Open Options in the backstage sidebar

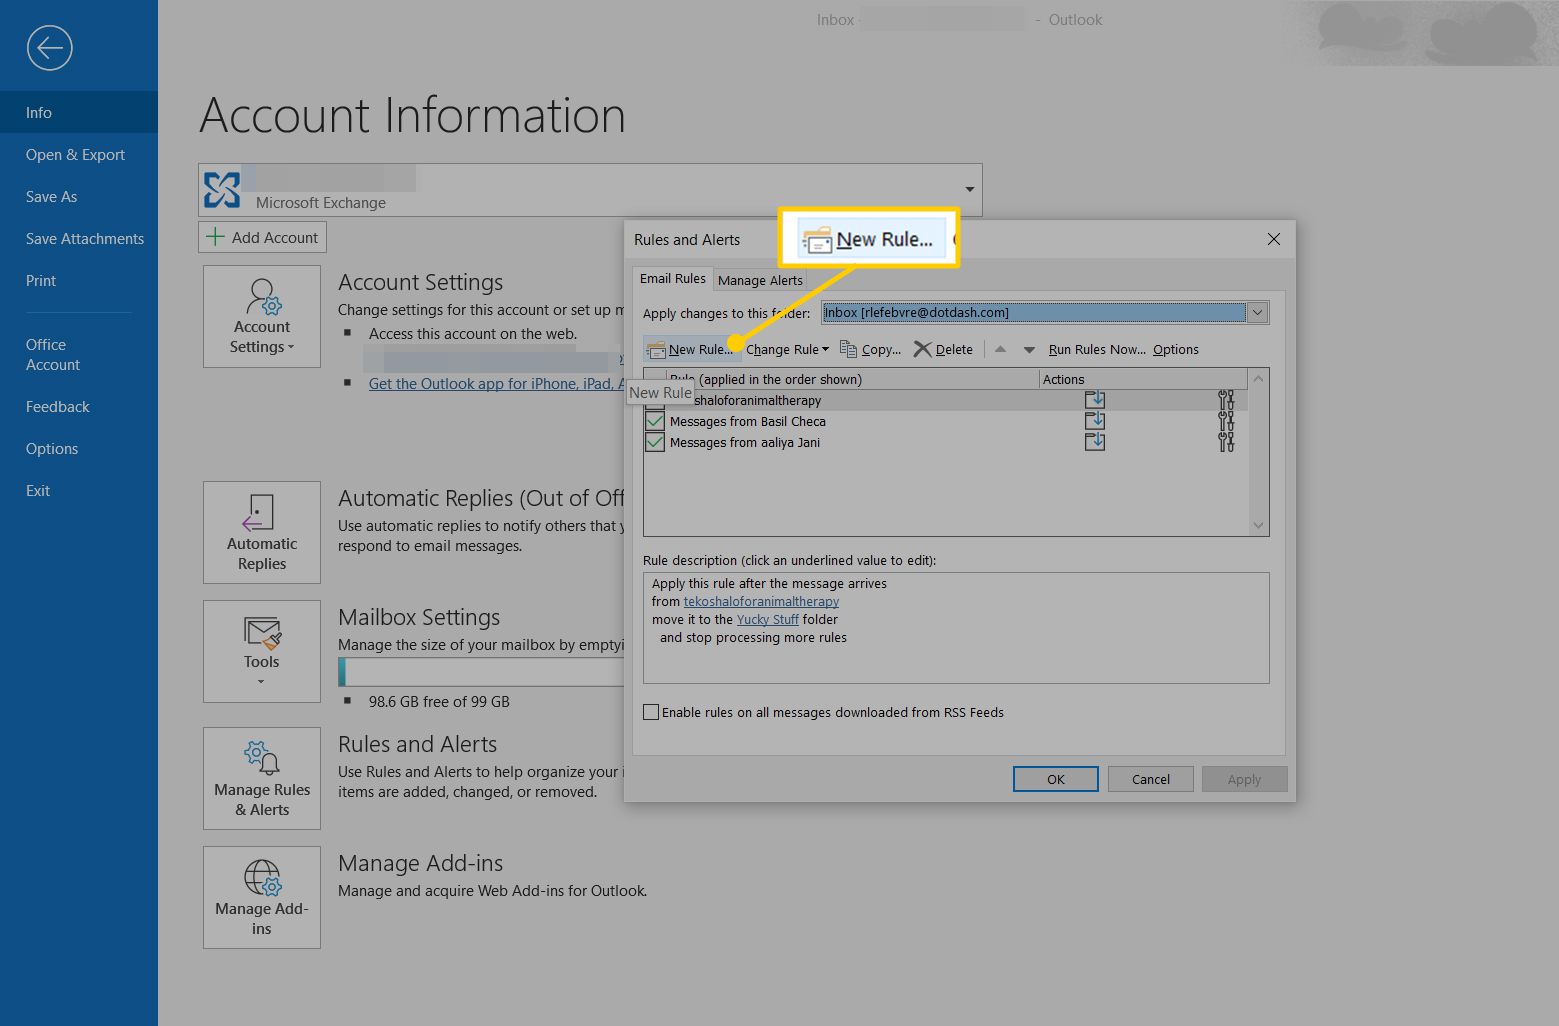[79, 448]
